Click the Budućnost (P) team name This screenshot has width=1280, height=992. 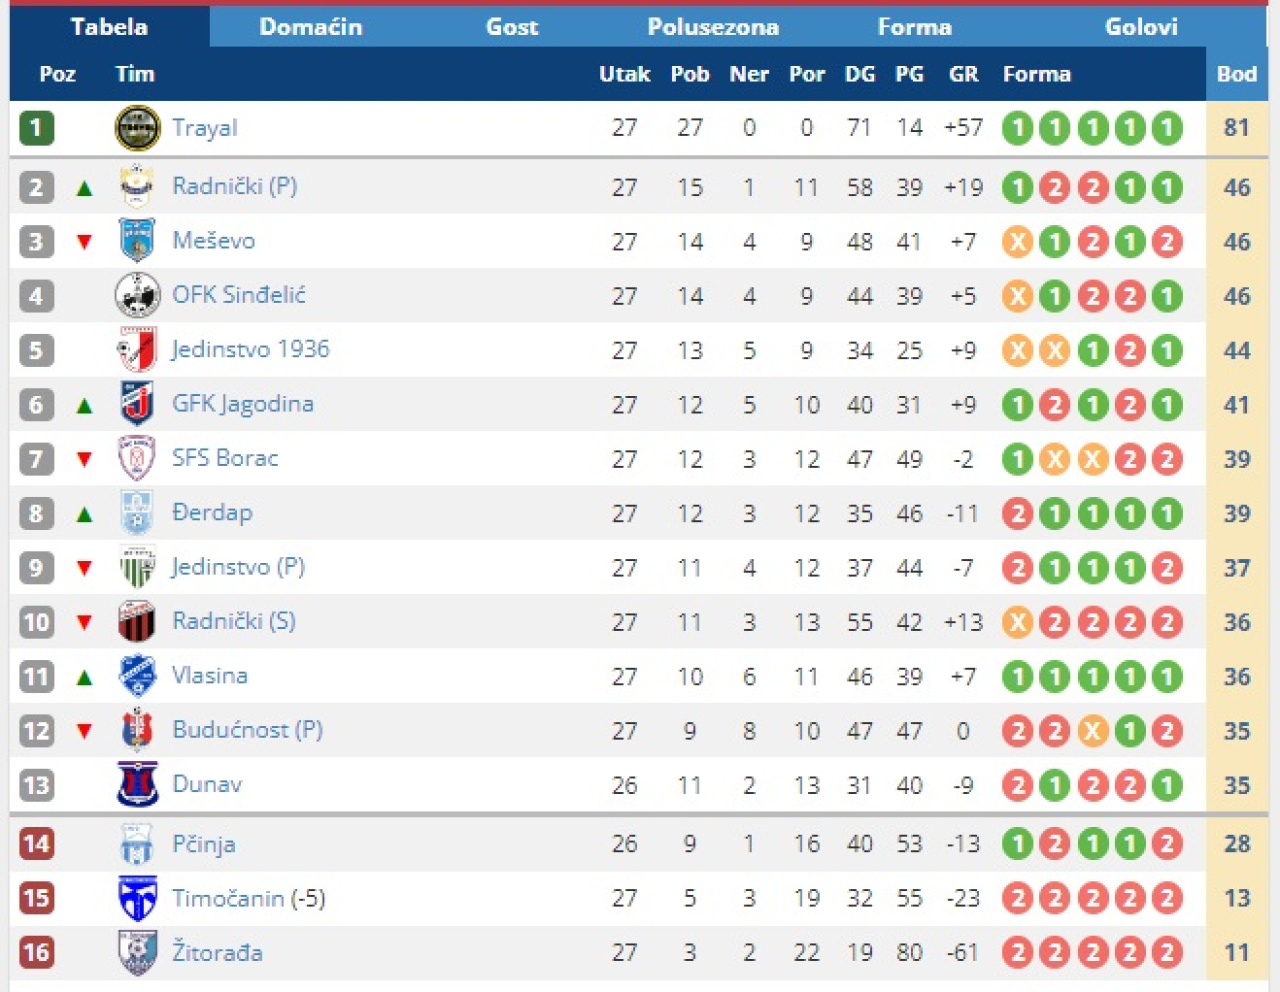click(247, 730)
